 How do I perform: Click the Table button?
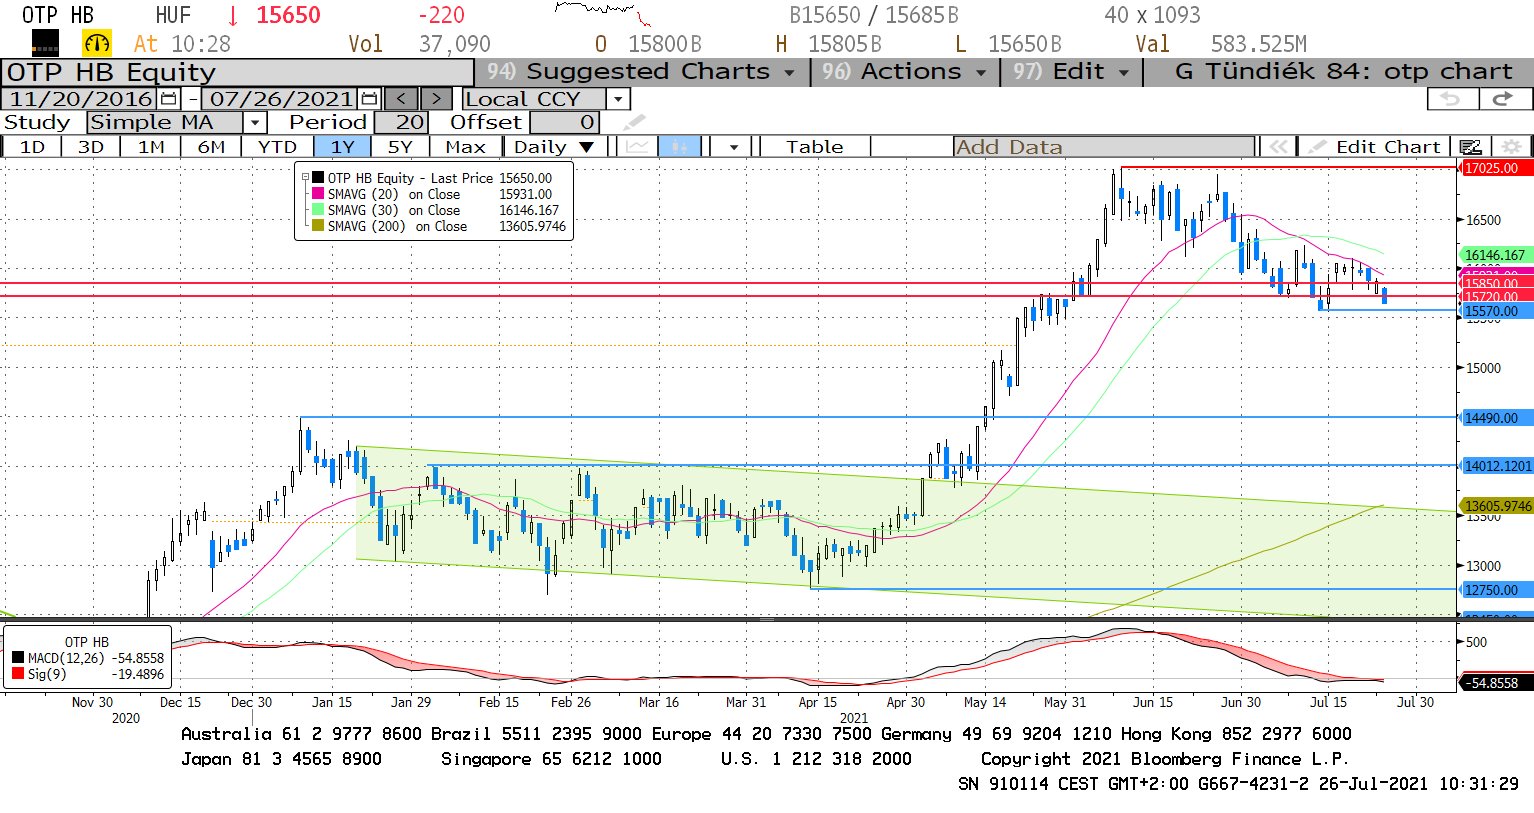pyautogui.click(x=814, y=146)
